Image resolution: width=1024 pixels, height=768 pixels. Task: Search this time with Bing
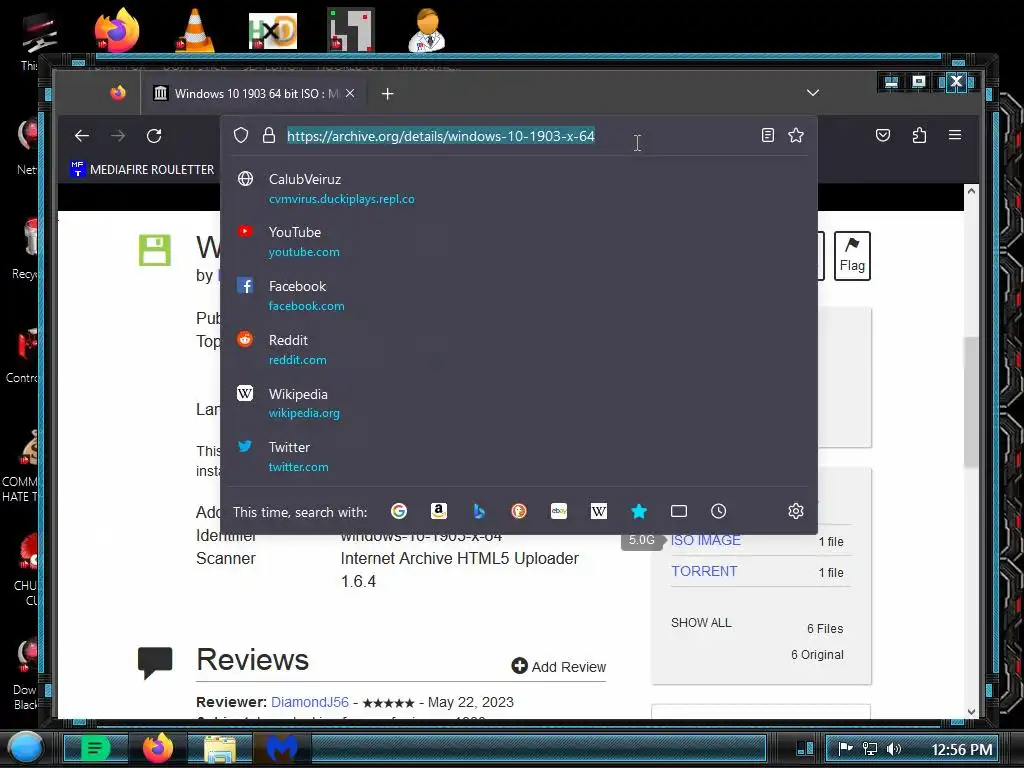point(479,511)
